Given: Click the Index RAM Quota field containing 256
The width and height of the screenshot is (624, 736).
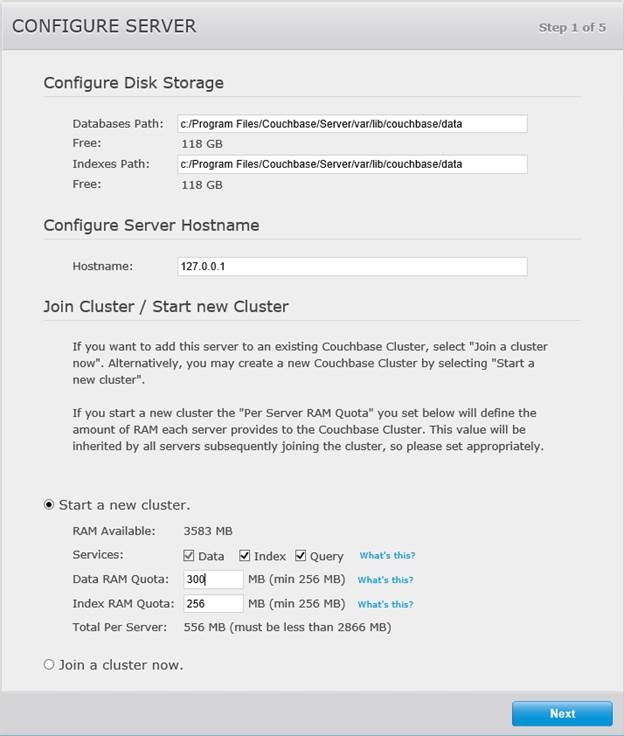Looking at the screenshot, I should point(213,604).
